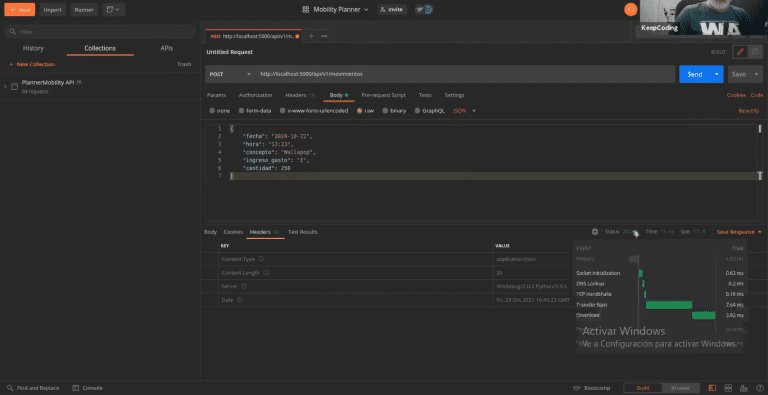Open Find and Replace search icon
The width and height of the screenshot is (768, 395).
pos(10,388)
